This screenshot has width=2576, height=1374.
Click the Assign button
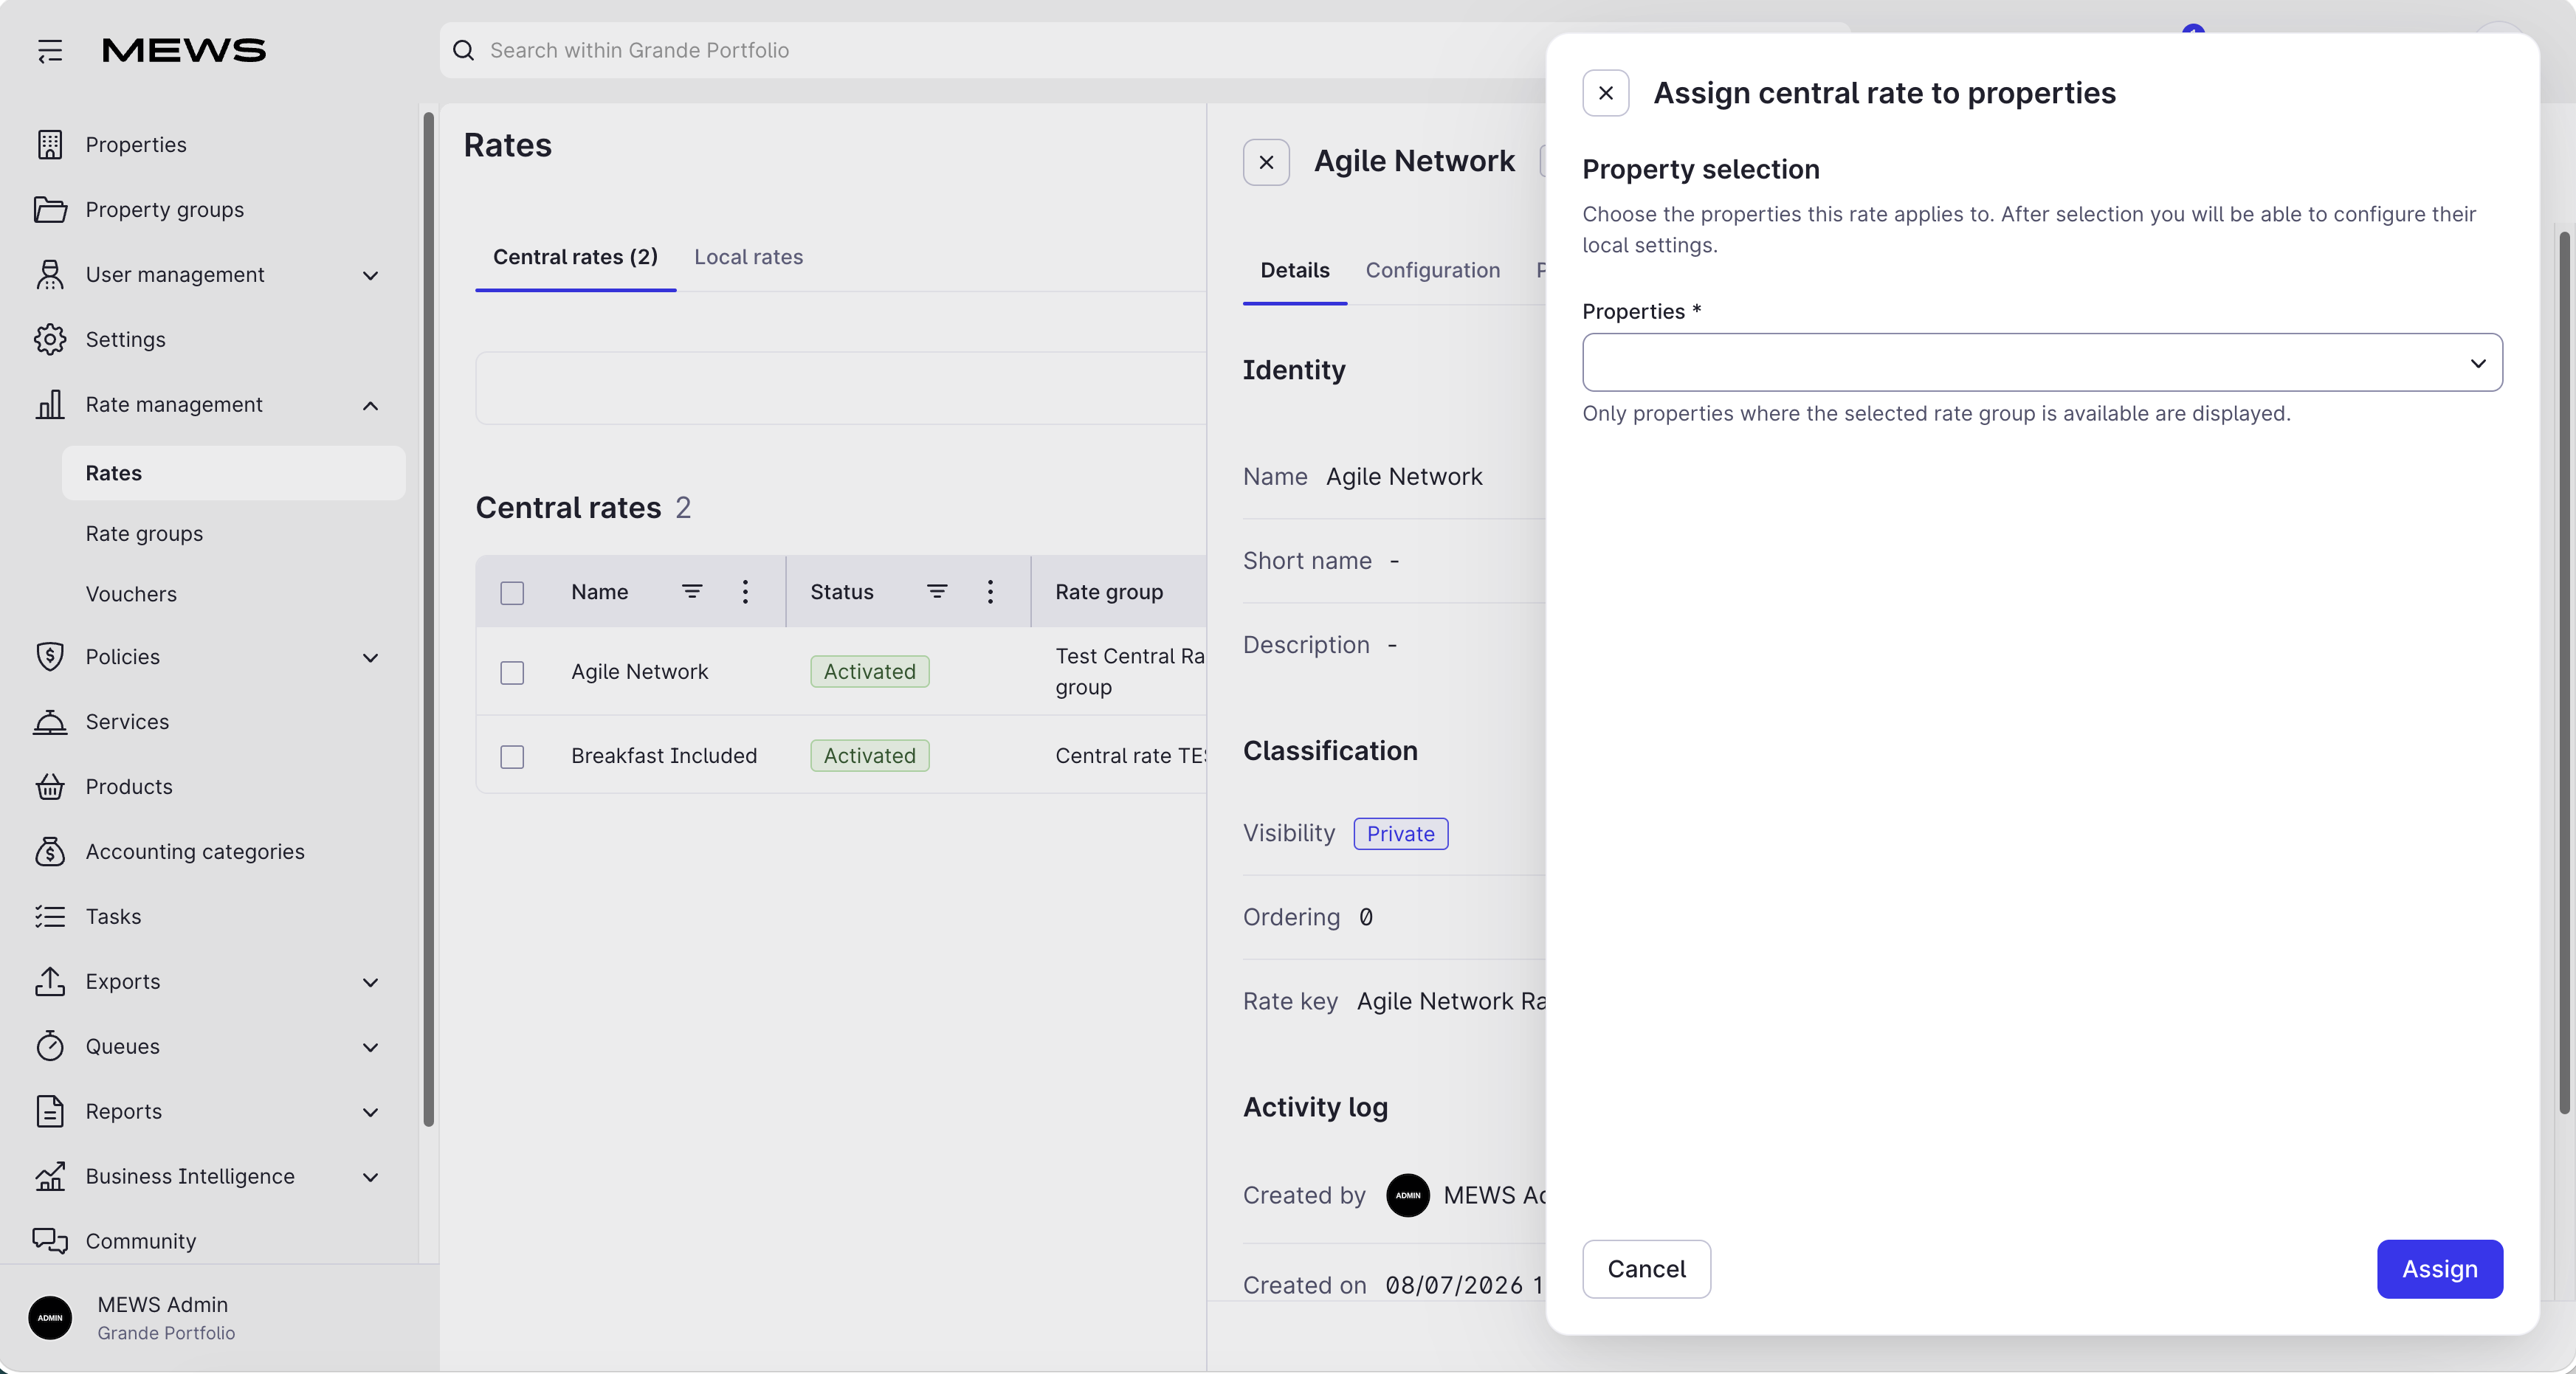[2439, 1268]
